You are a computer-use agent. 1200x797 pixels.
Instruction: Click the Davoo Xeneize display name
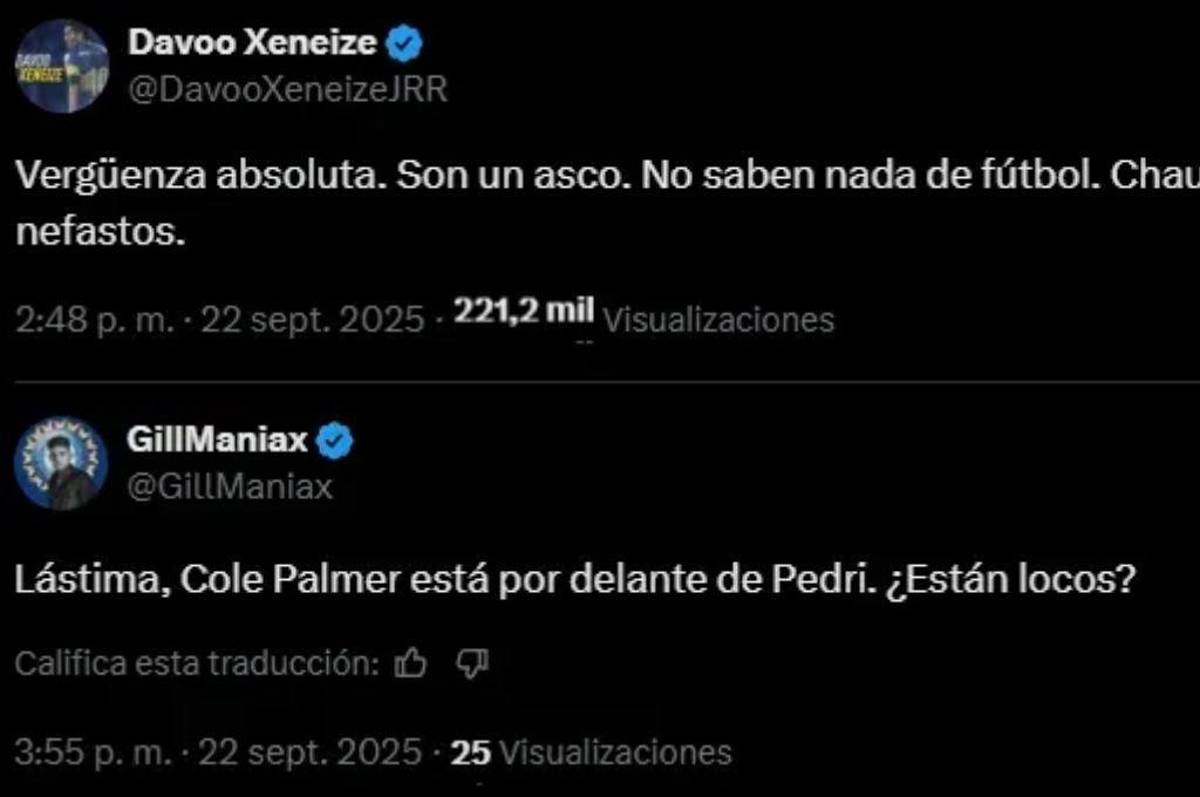click(x=254, y=42)
